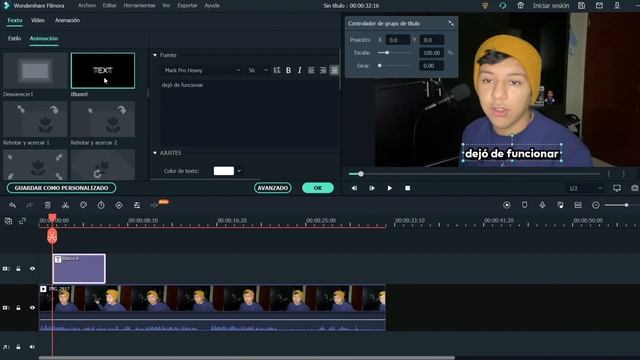Select the Desvanecer1 animation preset

click(35, 71)
